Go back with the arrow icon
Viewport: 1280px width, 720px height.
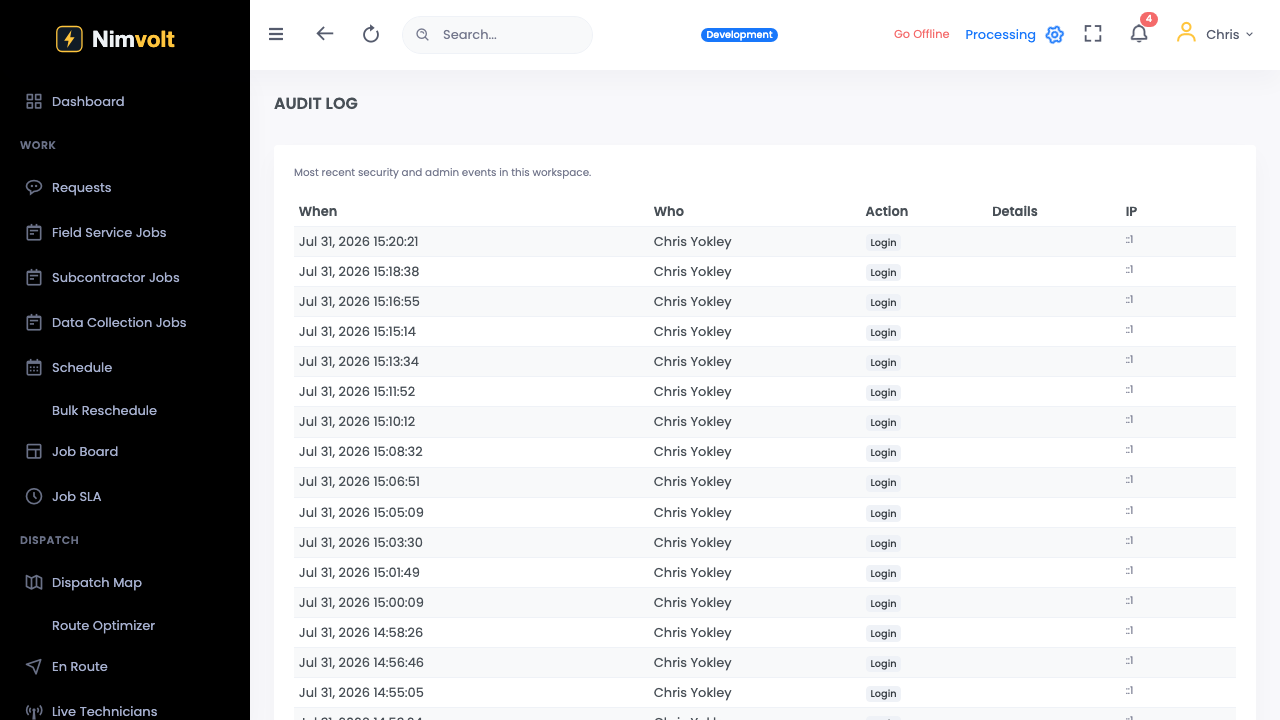point(324,34)
